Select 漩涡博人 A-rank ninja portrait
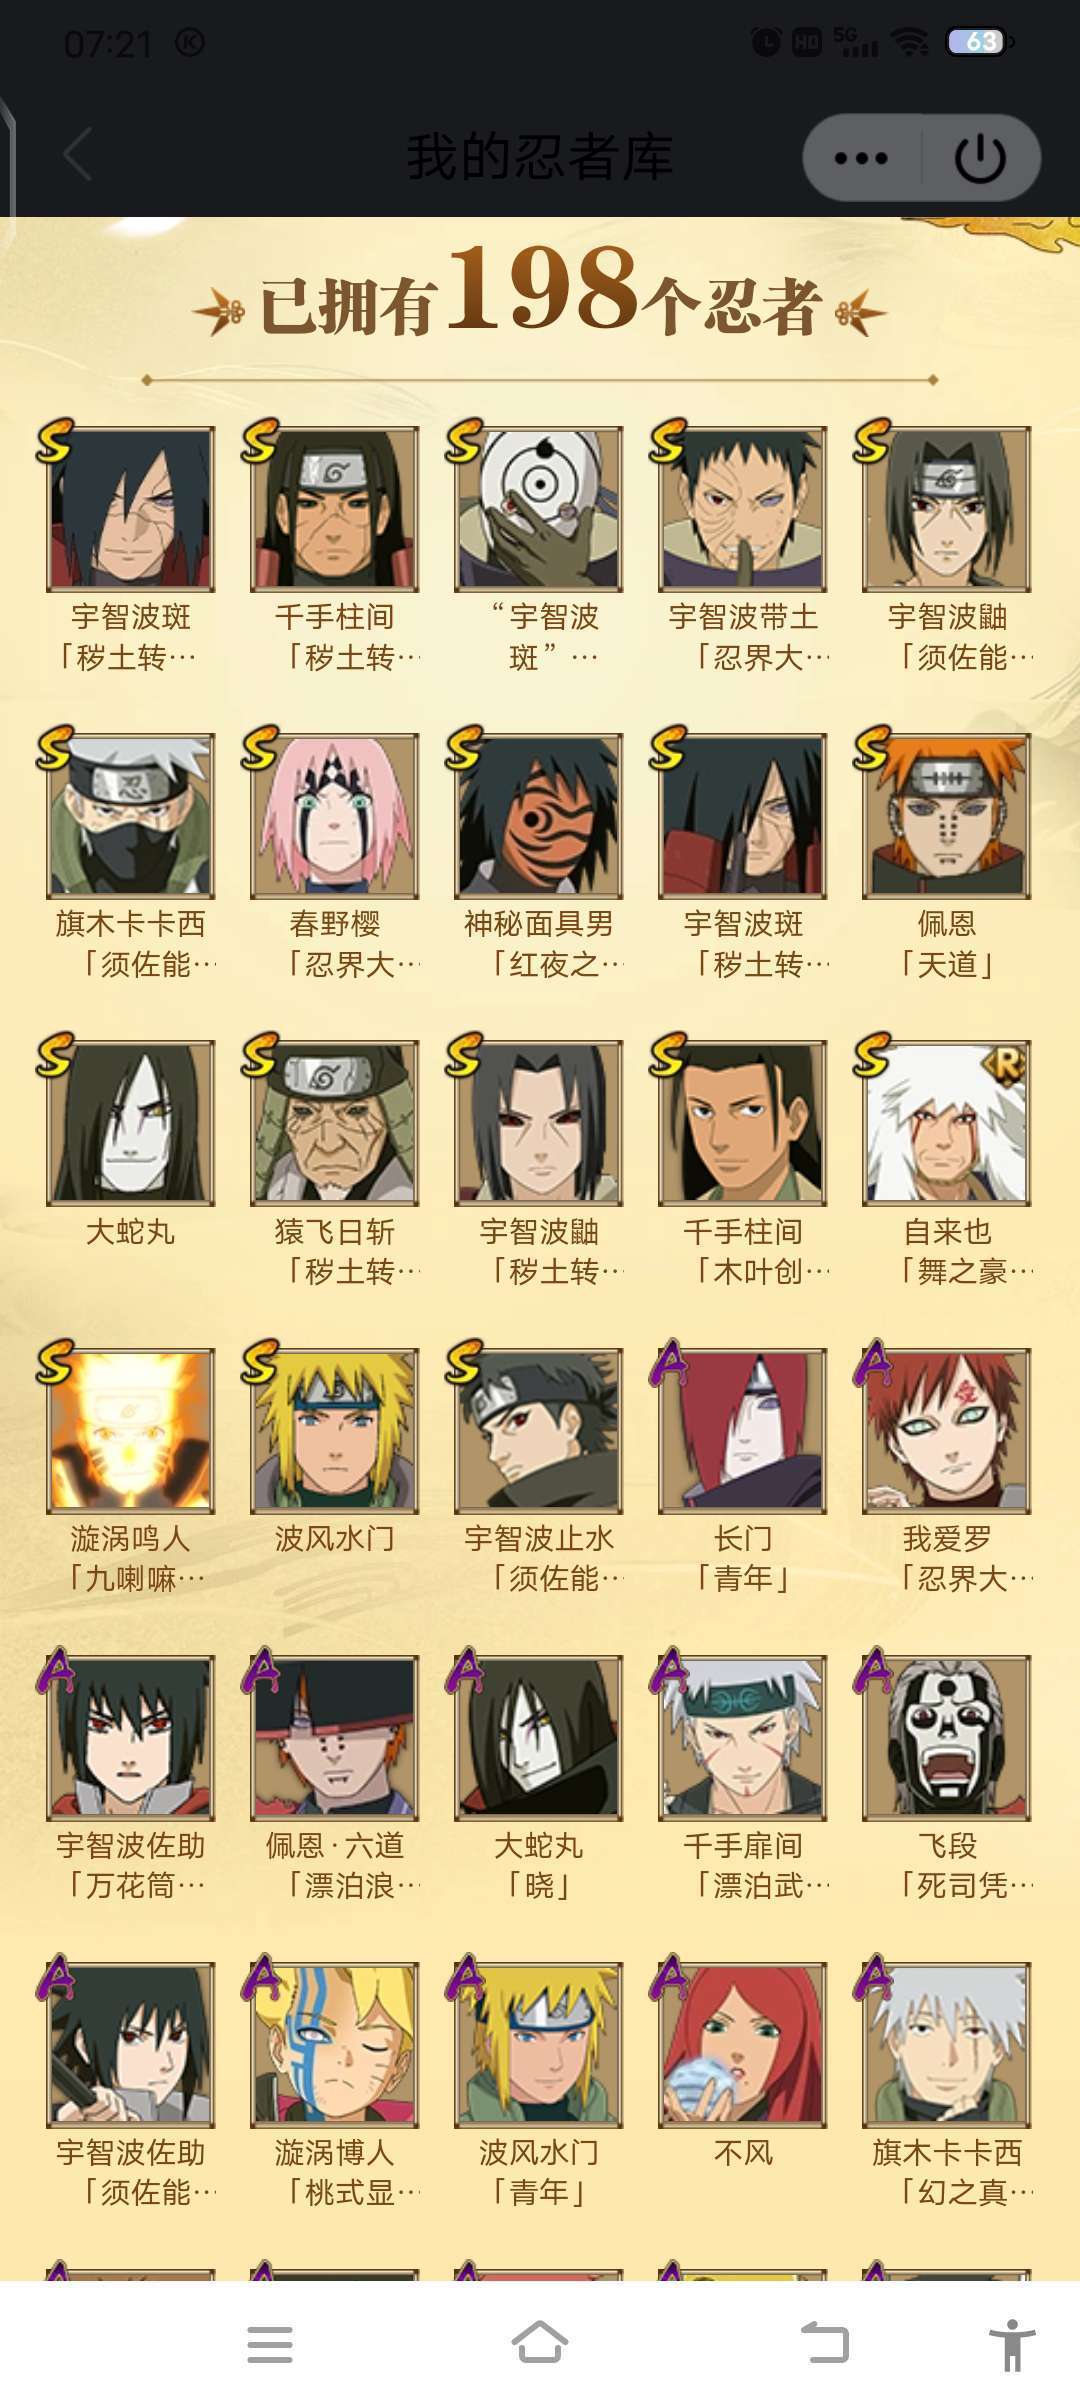 click(x=335, y=2044)
